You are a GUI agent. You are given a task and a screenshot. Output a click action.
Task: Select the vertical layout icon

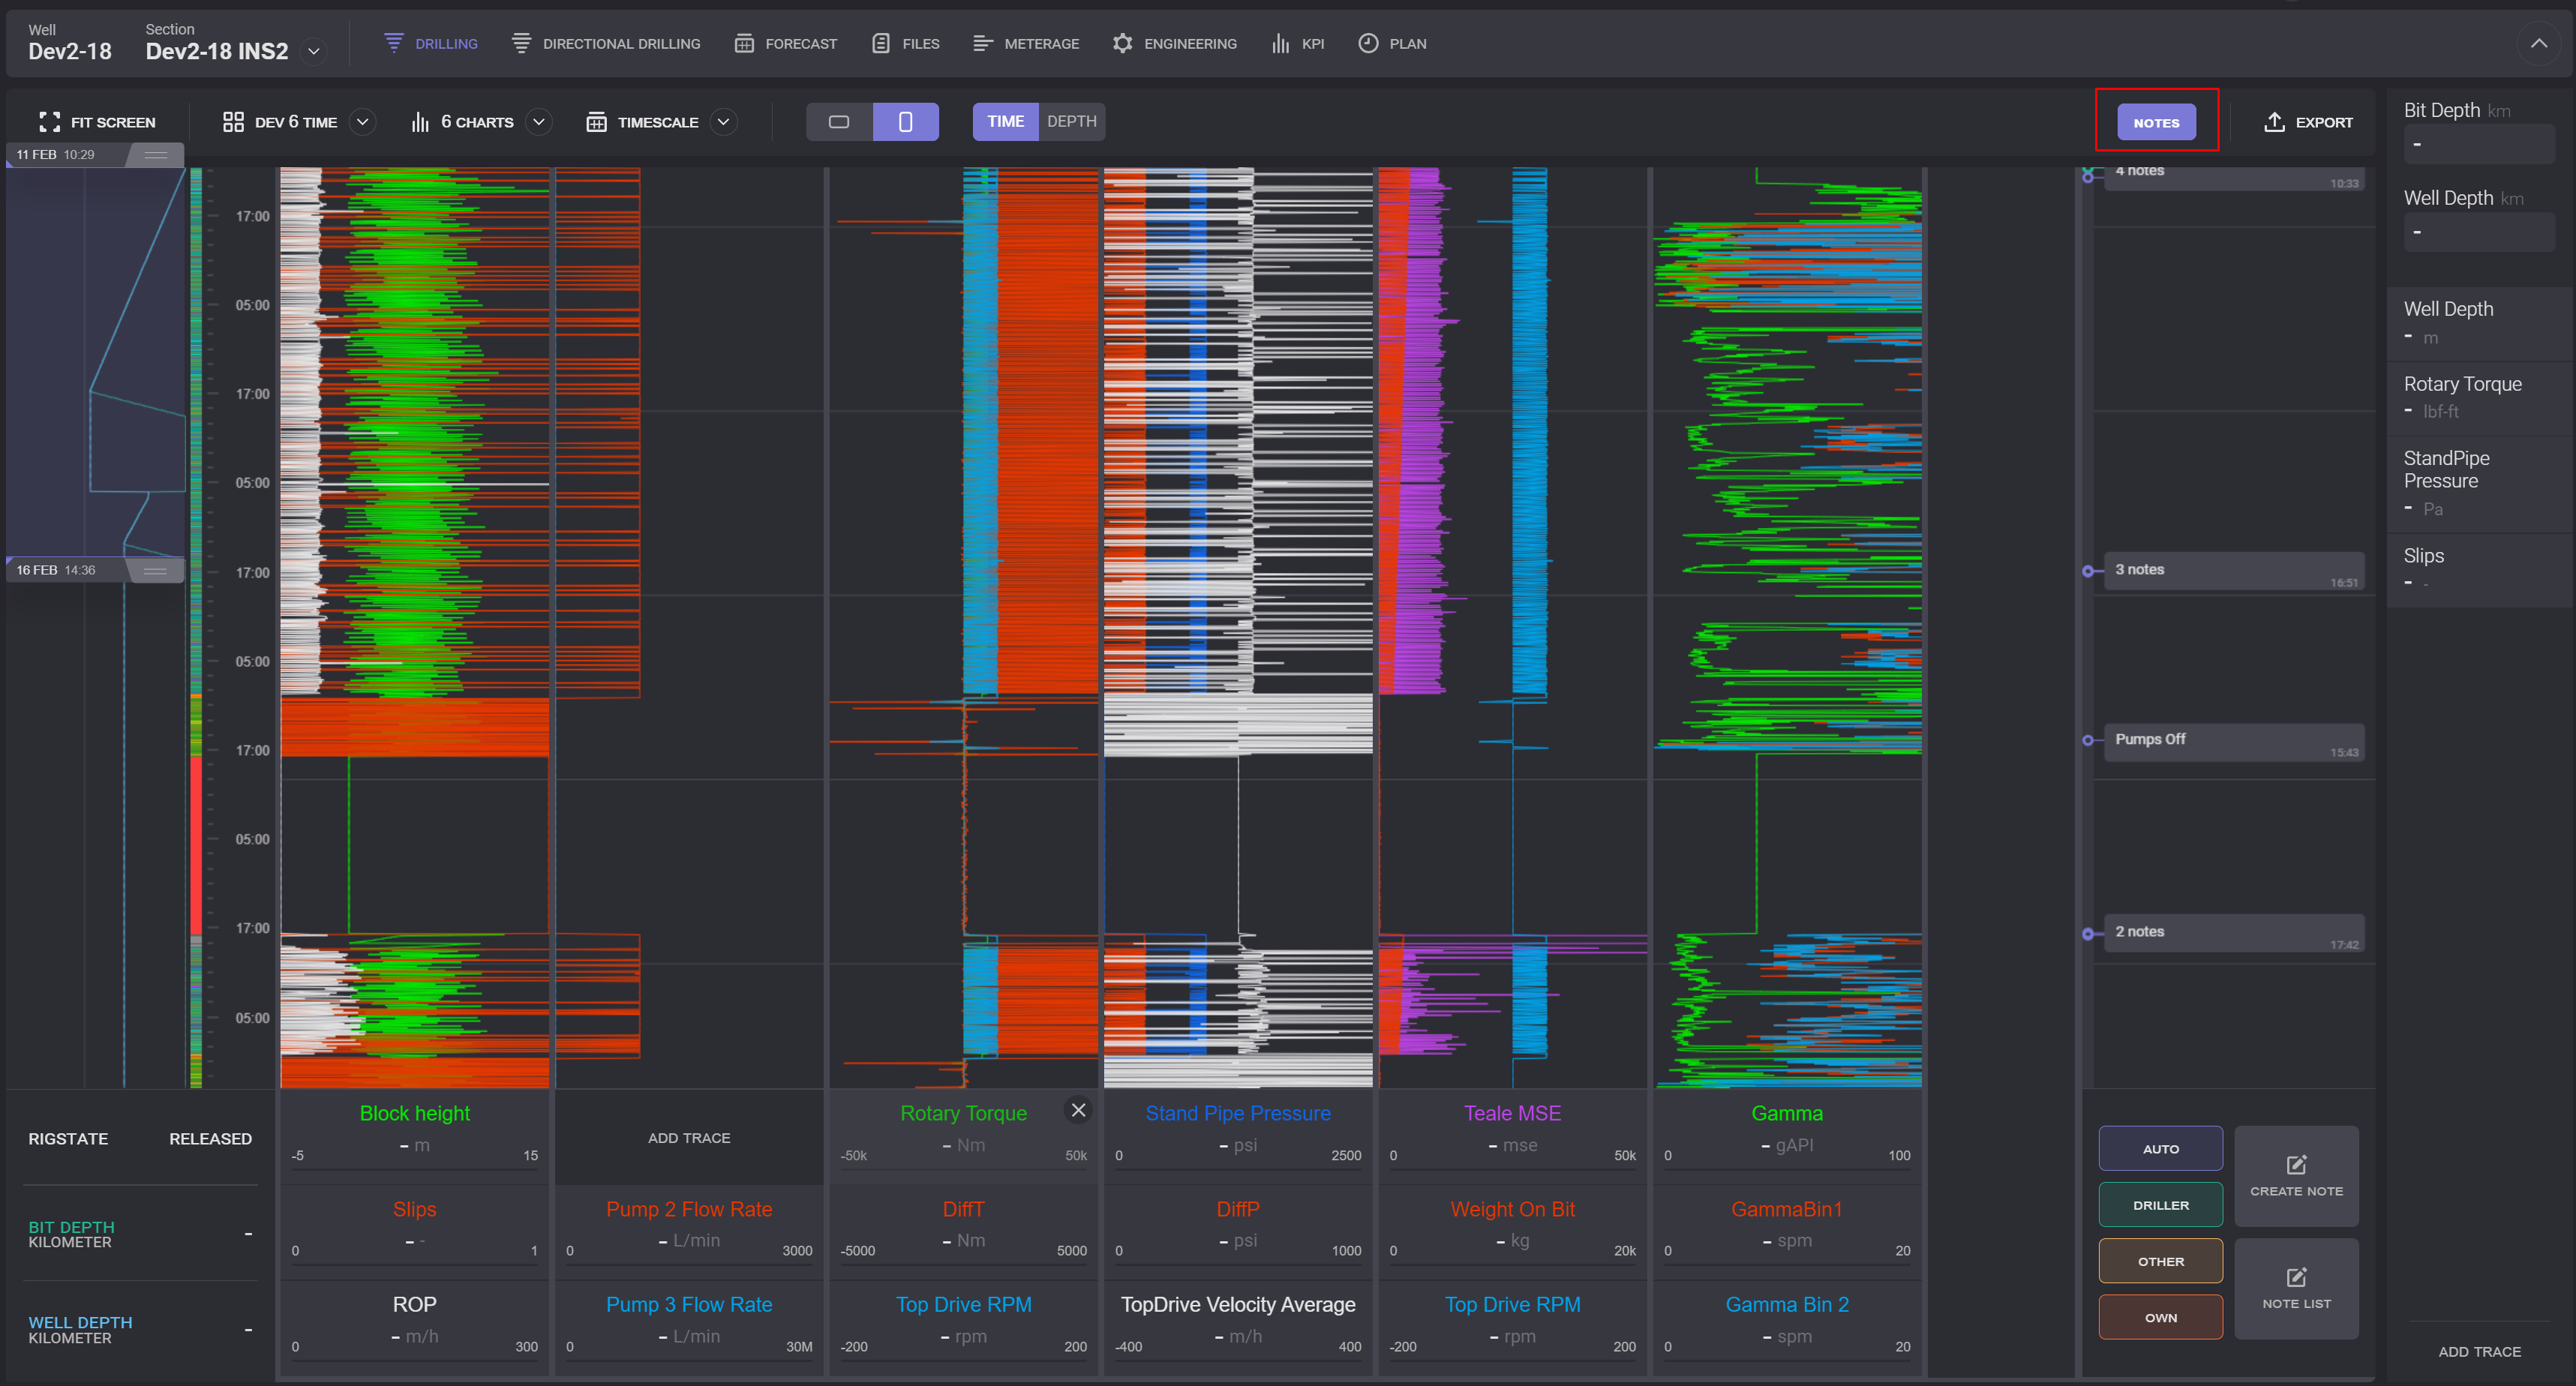(905, 122)
